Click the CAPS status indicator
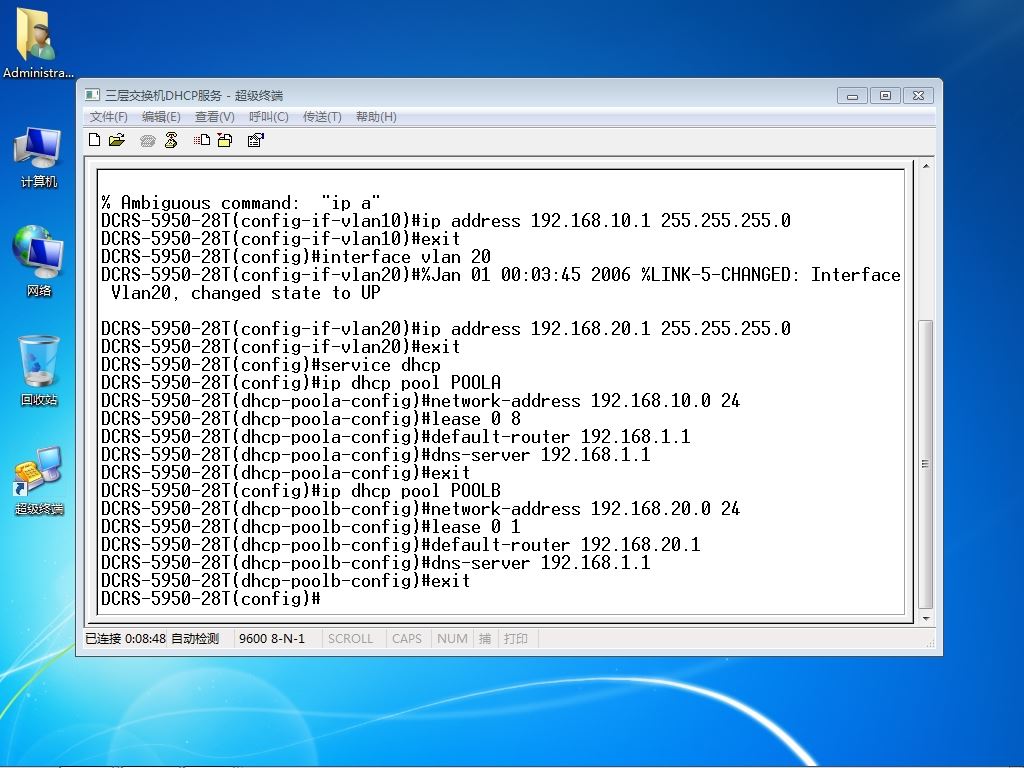 click(x=407, y=639)
